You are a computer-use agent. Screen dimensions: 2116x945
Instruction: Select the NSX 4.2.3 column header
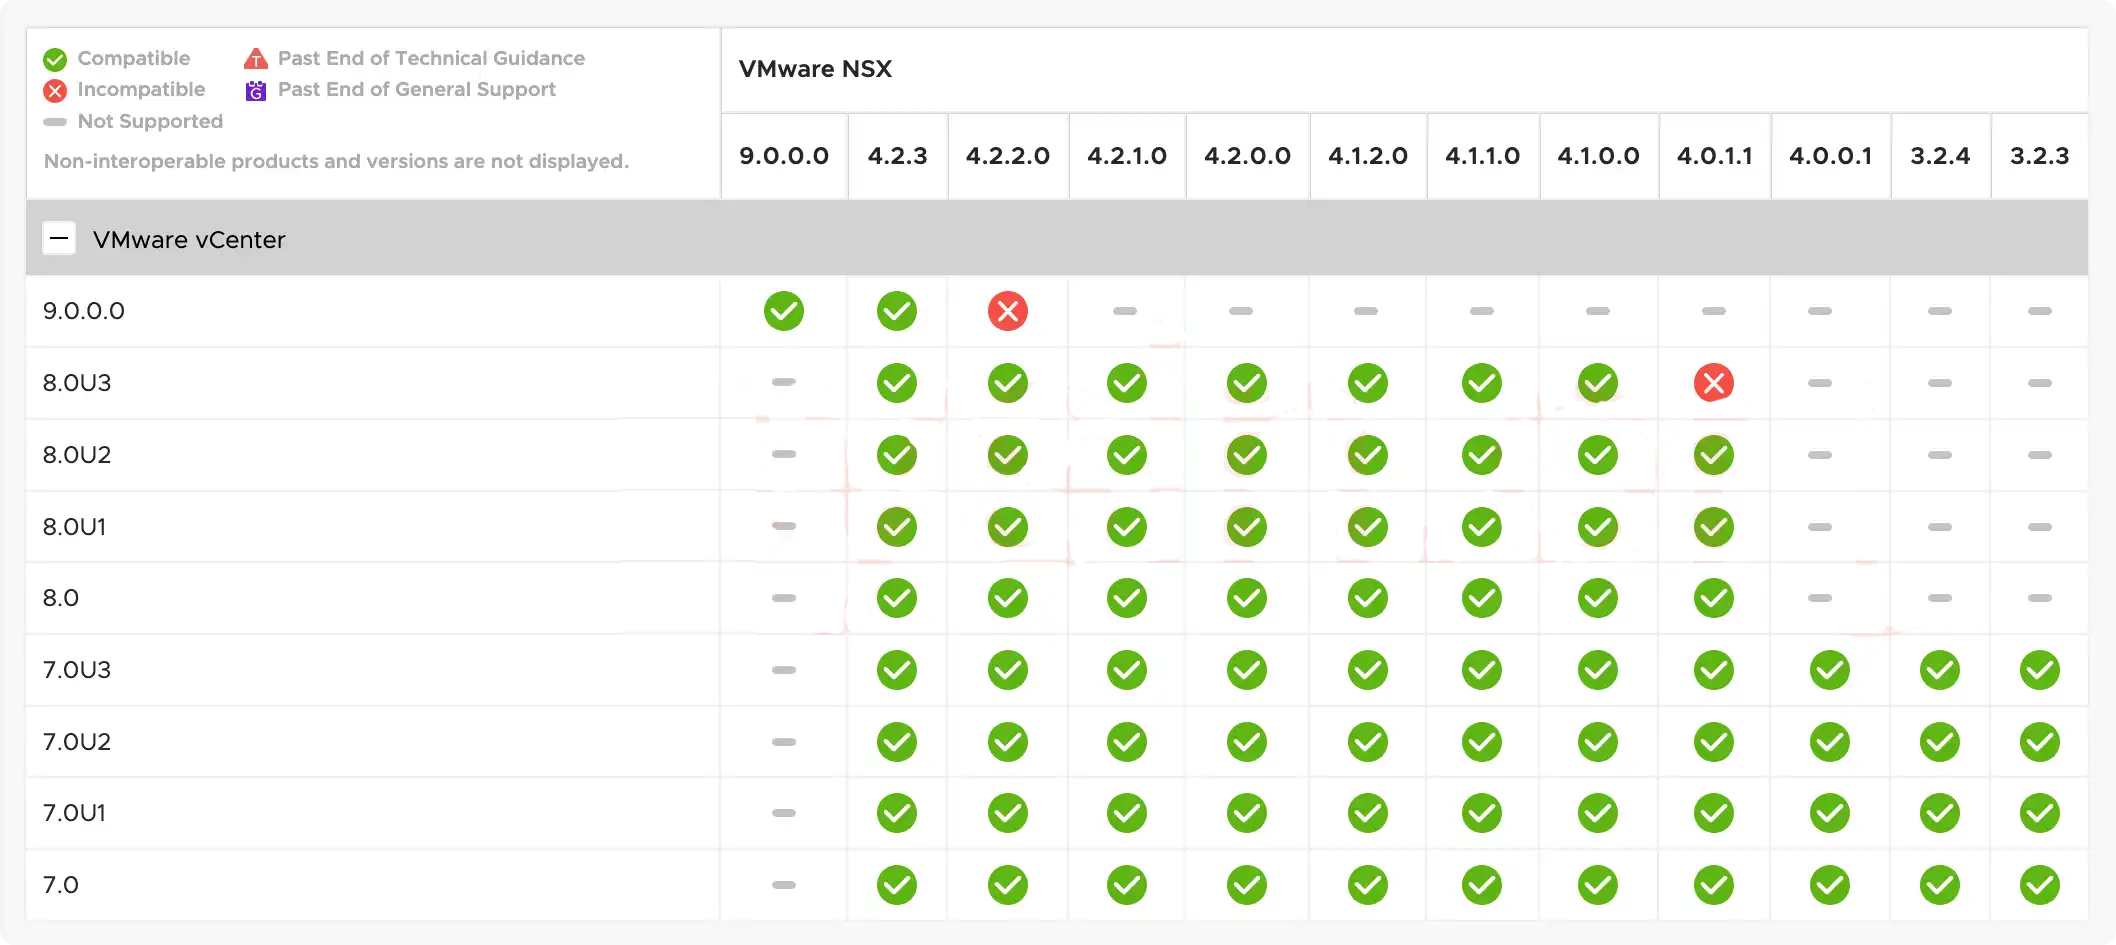(897, 156)
